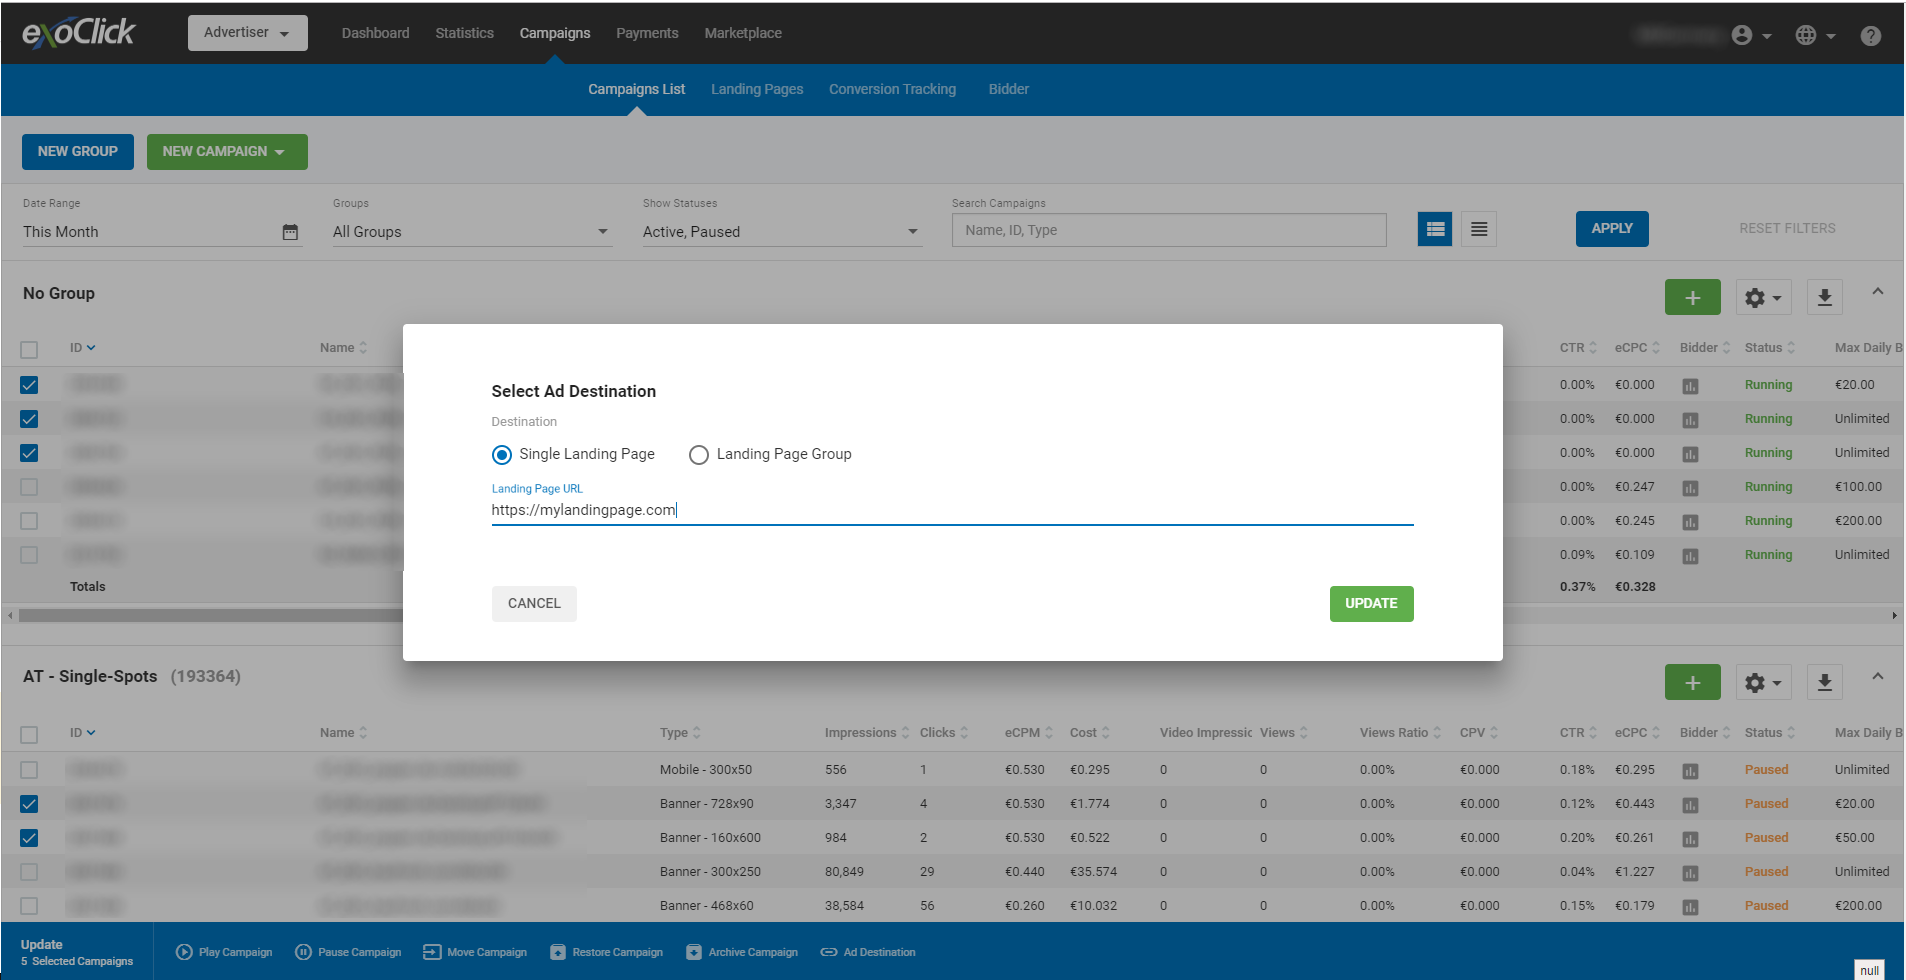Check the Banner - 300x250 campaign checkbox

pos(29,872)
